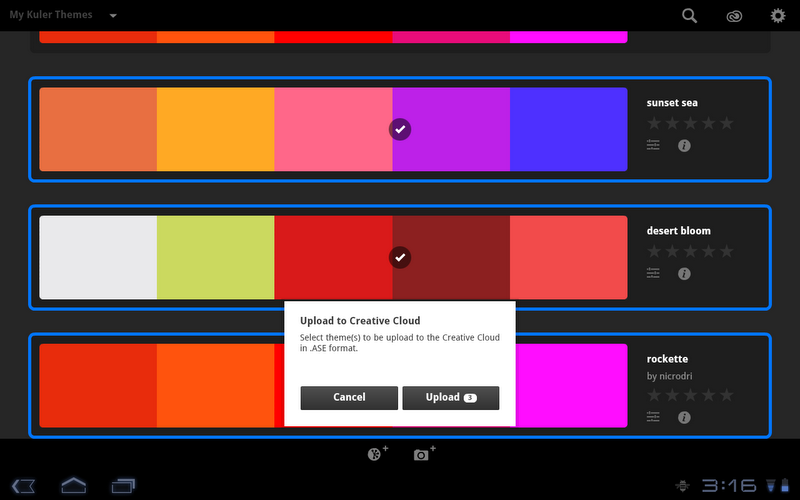Rate rockette with second star
Image resolution: width=800 pixels, height=500 pixels.
pyautogui.click(x=672, y=395)
